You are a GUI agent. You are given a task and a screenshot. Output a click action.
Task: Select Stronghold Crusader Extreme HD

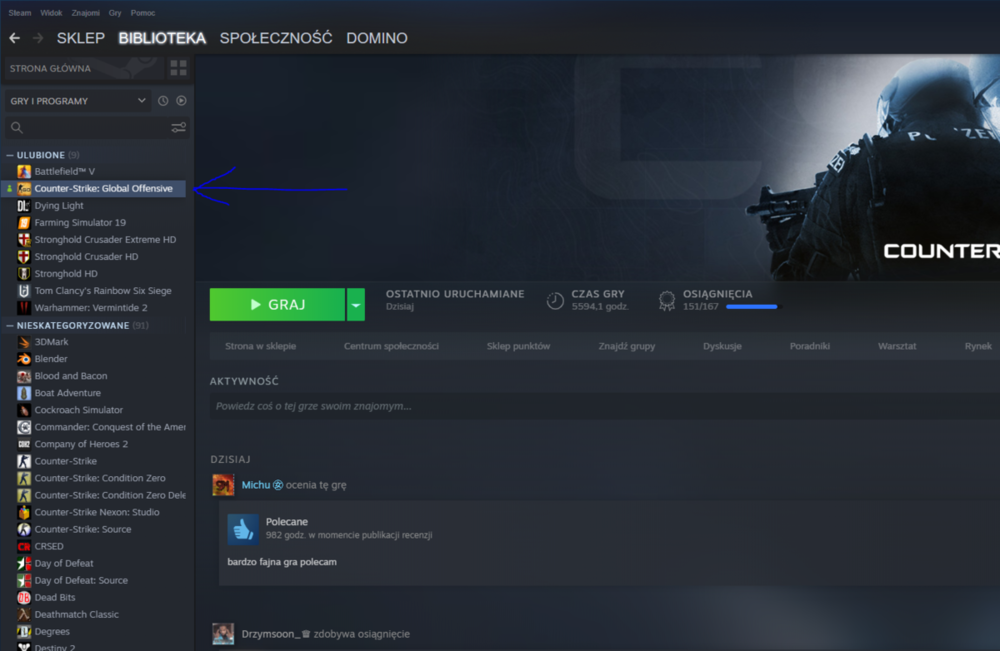(105, 240)
